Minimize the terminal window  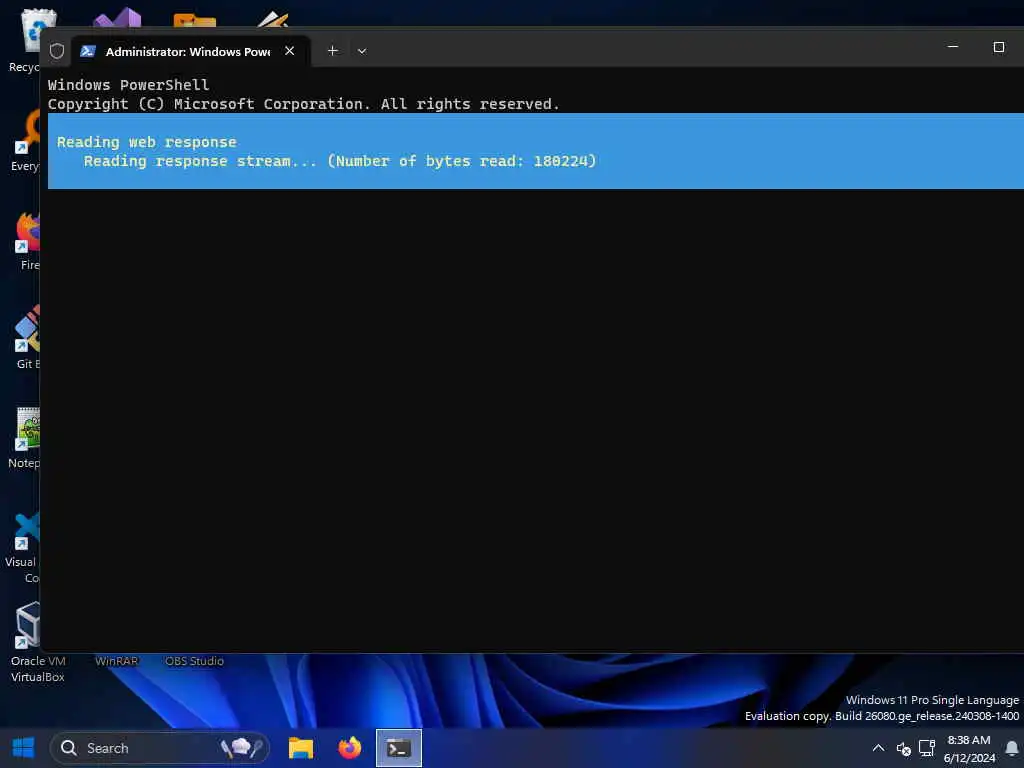click(x=953, y=47)
